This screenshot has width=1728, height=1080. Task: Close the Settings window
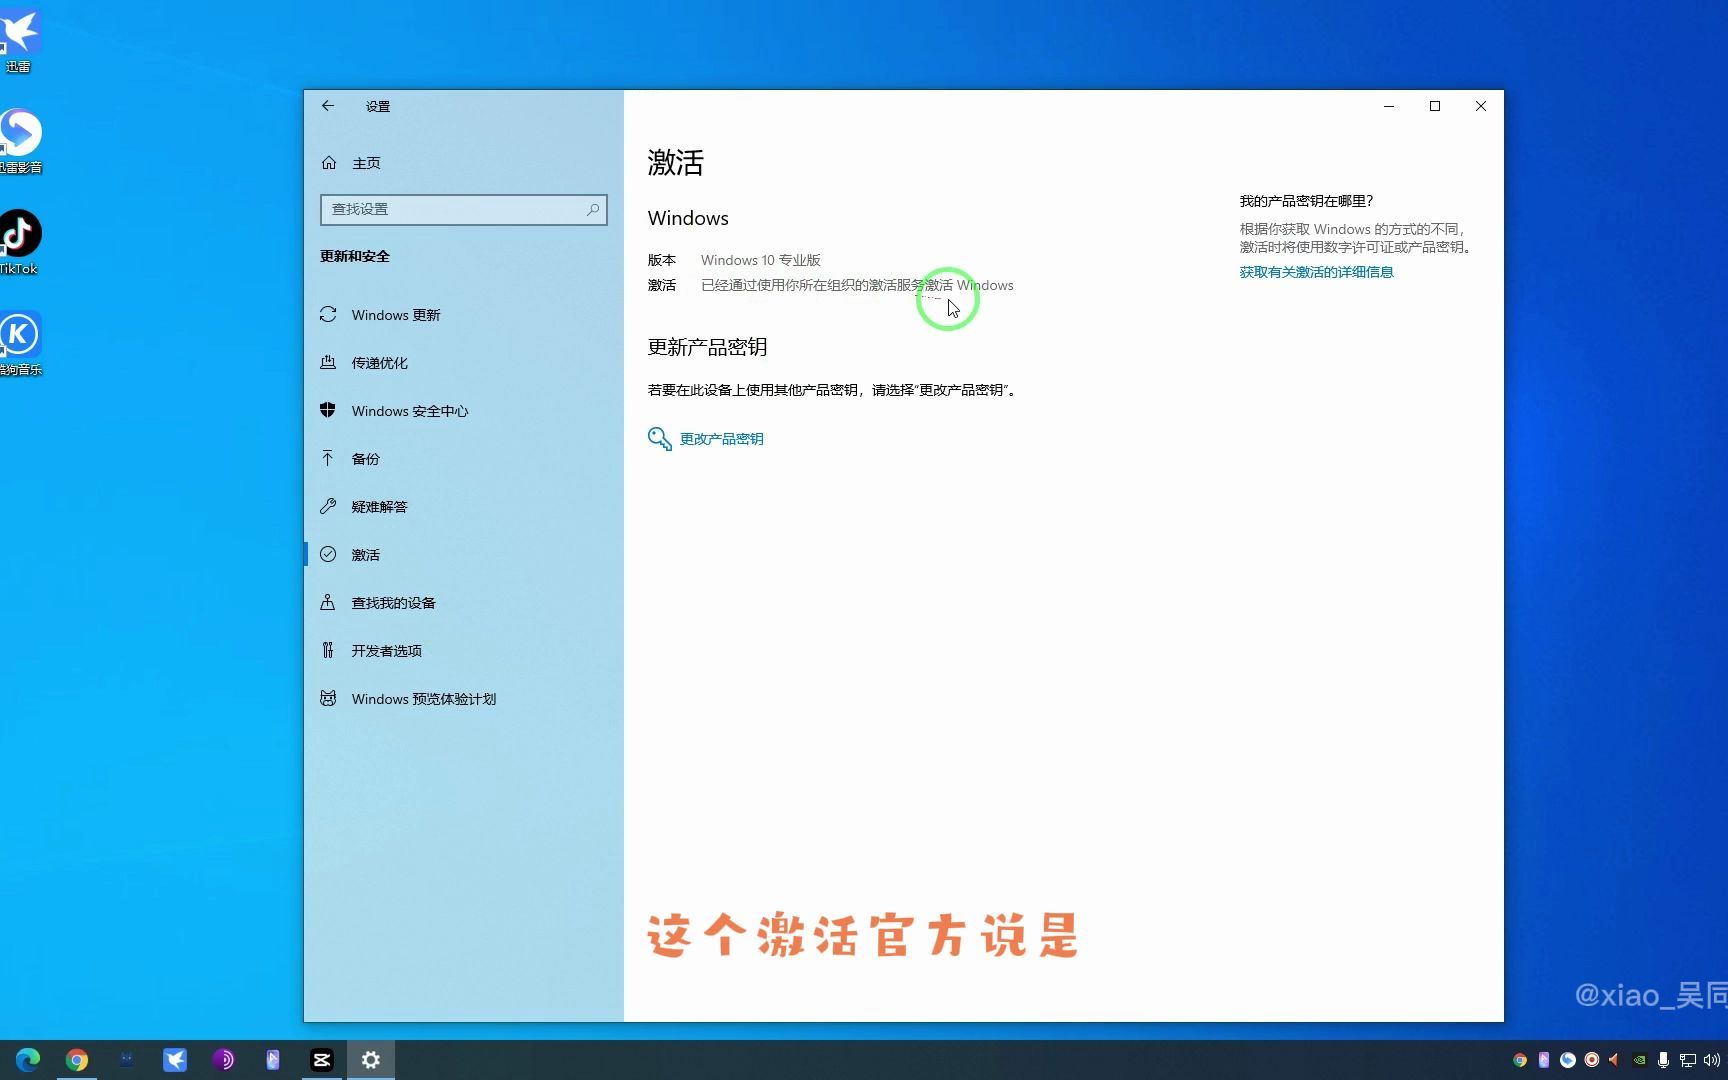pos(1481,106)
